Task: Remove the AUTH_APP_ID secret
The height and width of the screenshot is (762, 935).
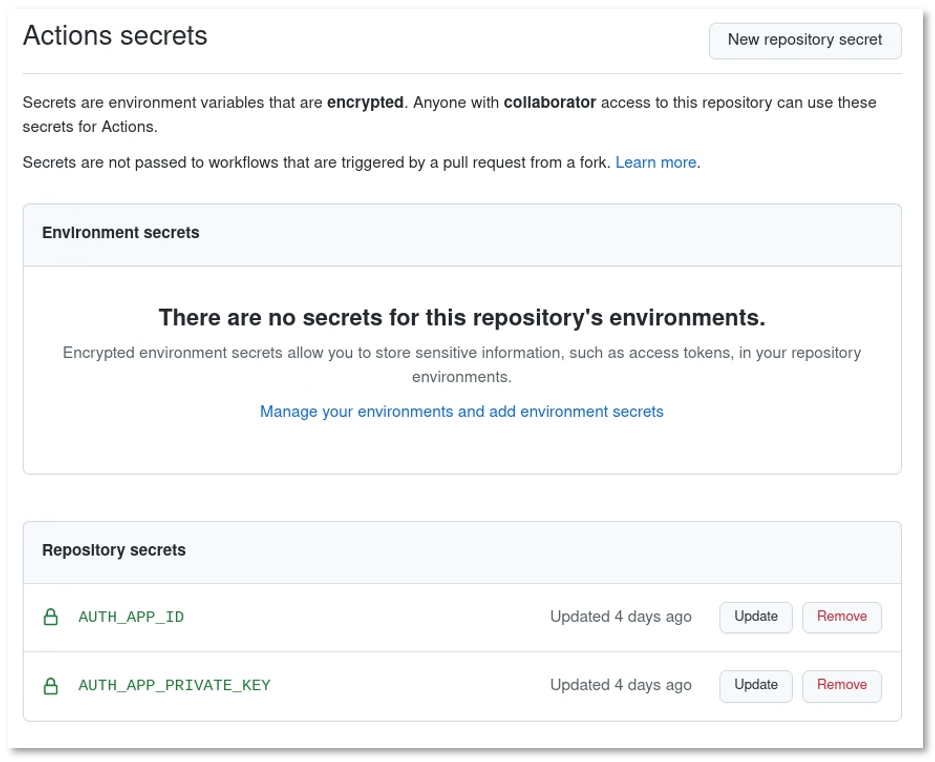Action: (x=841, y=617)
